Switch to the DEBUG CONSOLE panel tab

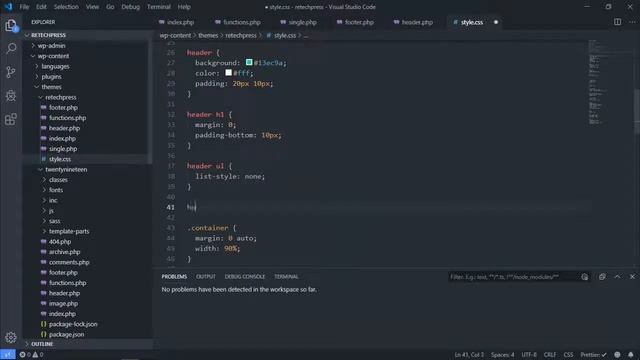tap(245, 277)
